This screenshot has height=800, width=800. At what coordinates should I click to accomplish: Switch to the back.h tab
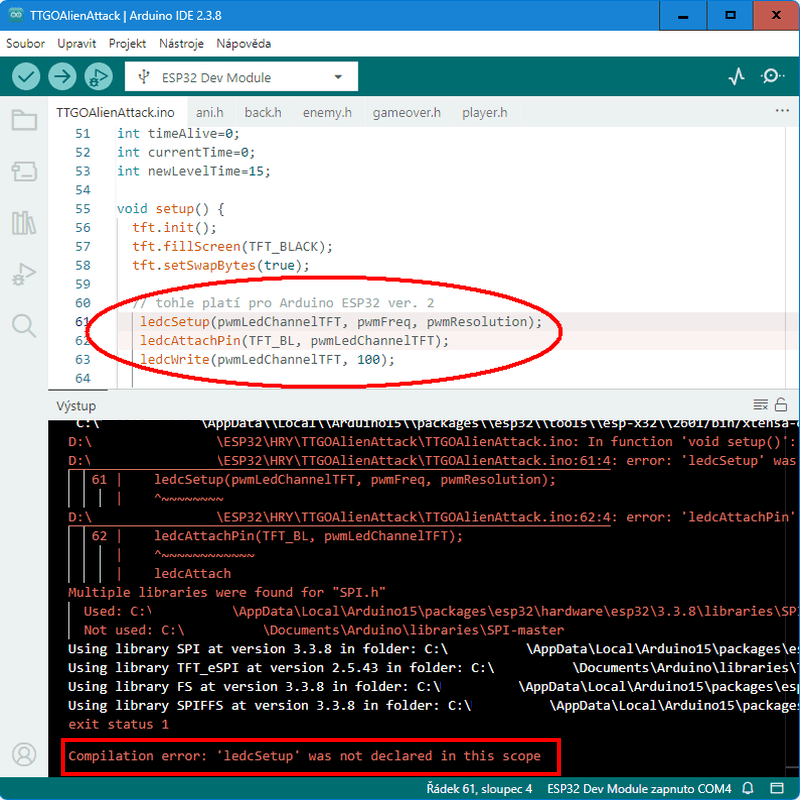[x=263, y=112]
